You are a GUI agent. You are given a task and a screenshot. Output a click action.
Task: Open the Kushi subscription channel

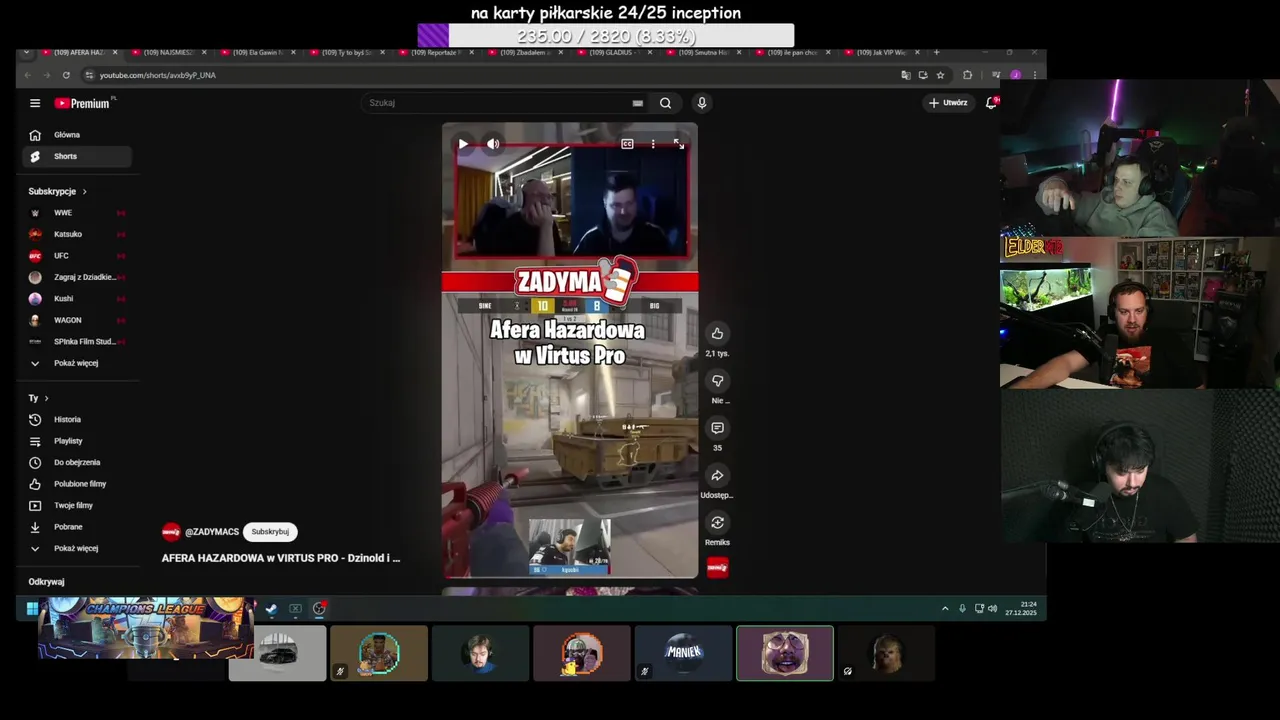(77, 299)
